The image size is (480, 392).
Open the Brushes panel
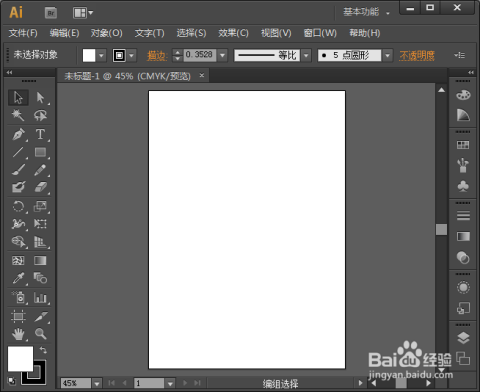click(463, 165)
